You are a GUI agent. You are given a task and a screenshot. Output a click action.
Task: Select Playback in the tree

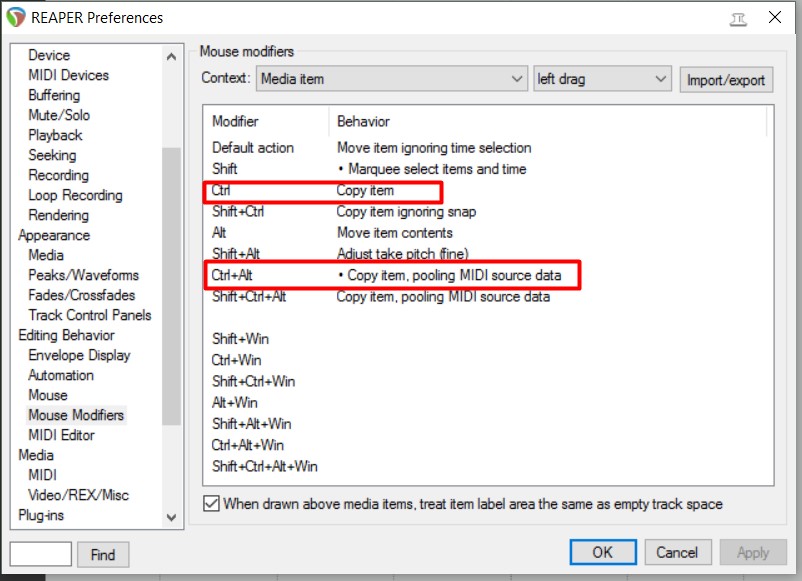[55, 135]
